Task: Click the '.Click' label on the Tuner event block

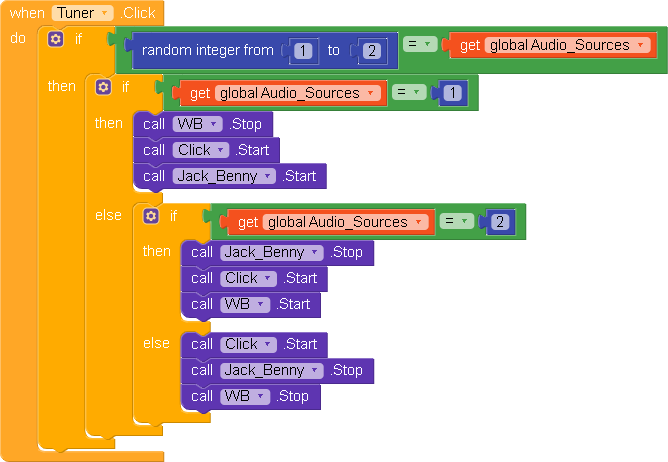Action: point(138,13)
